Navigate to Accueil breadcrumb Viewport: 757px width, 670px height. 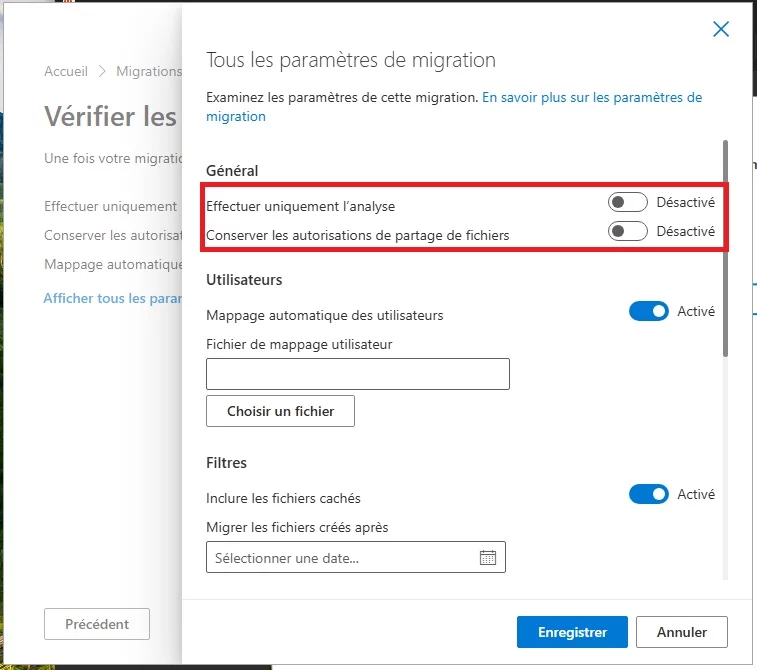tap(66, 71)
